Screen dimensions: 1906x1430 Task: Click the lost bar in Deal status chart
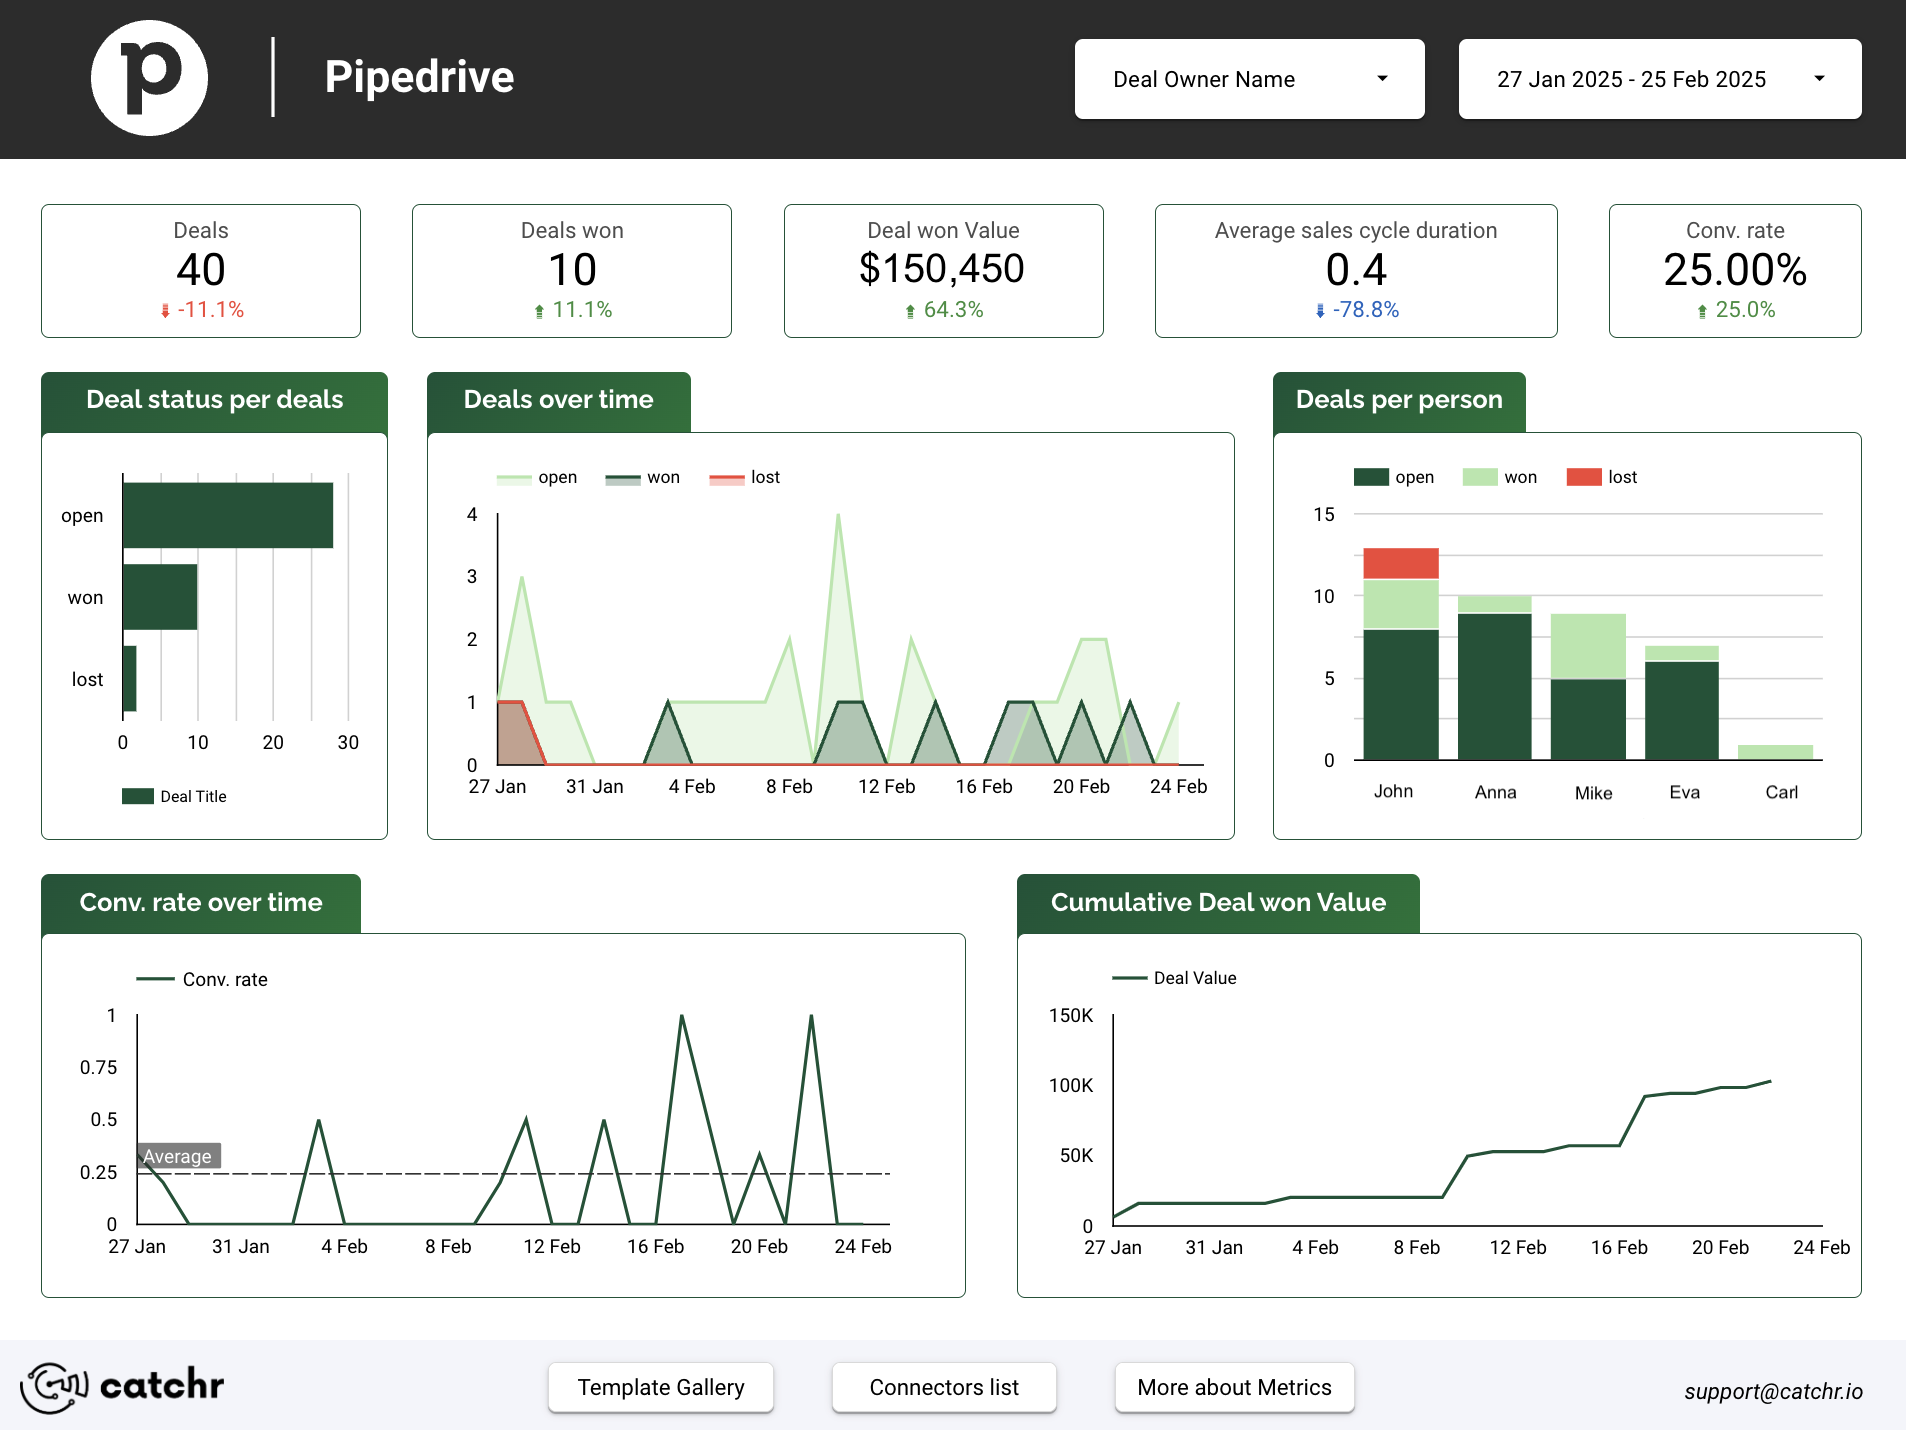(x=130, y=679)
